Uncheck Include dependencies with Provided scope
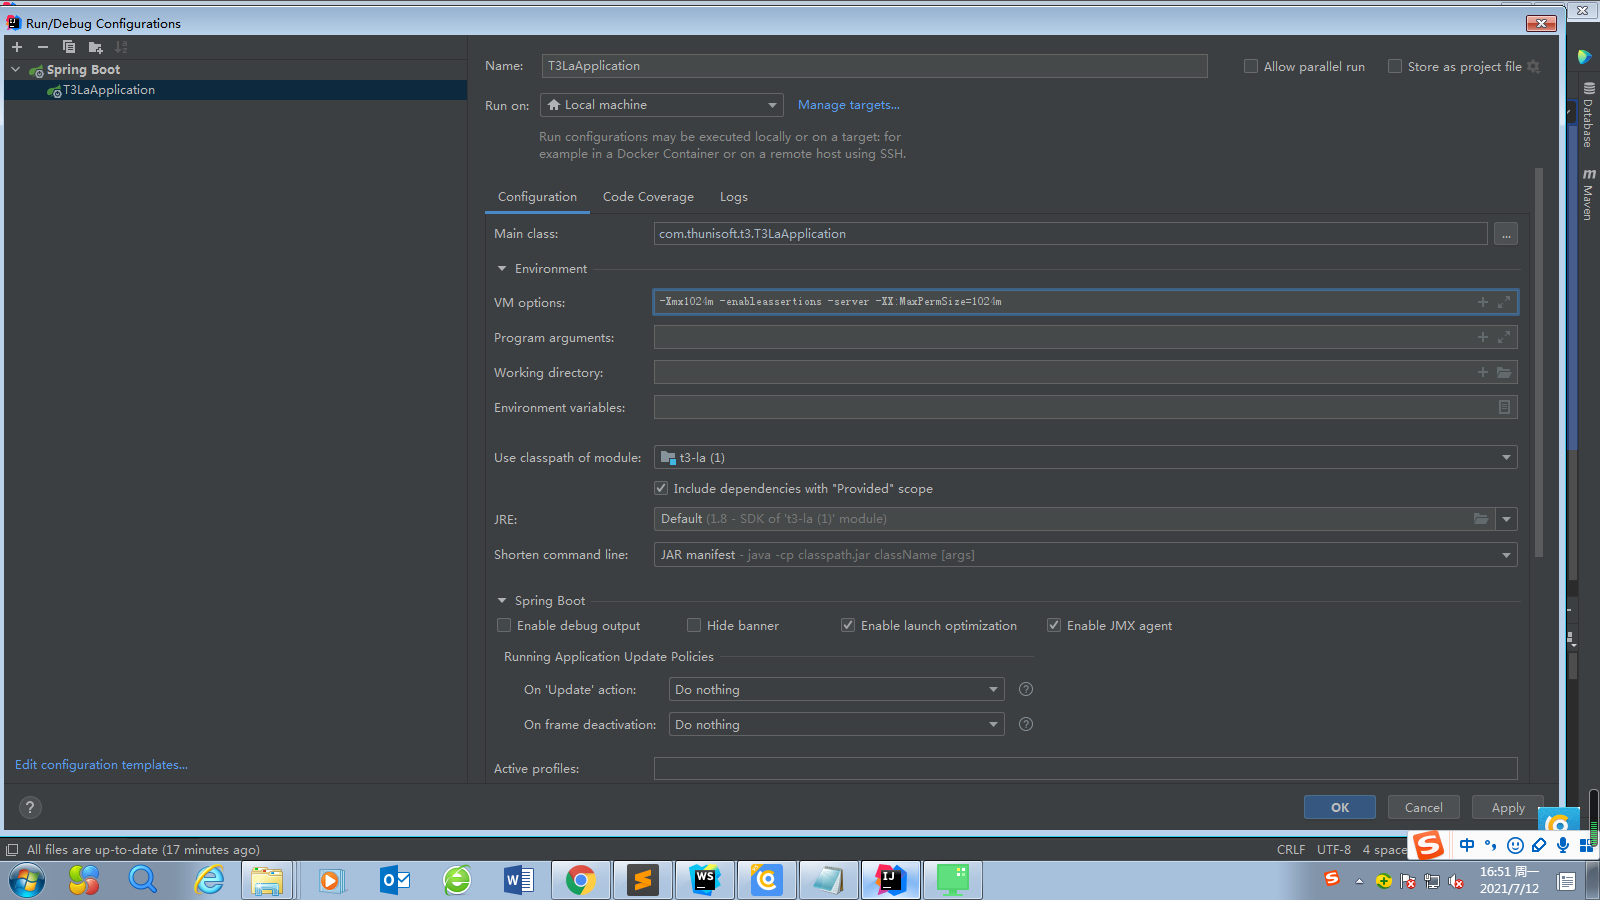 661,488
